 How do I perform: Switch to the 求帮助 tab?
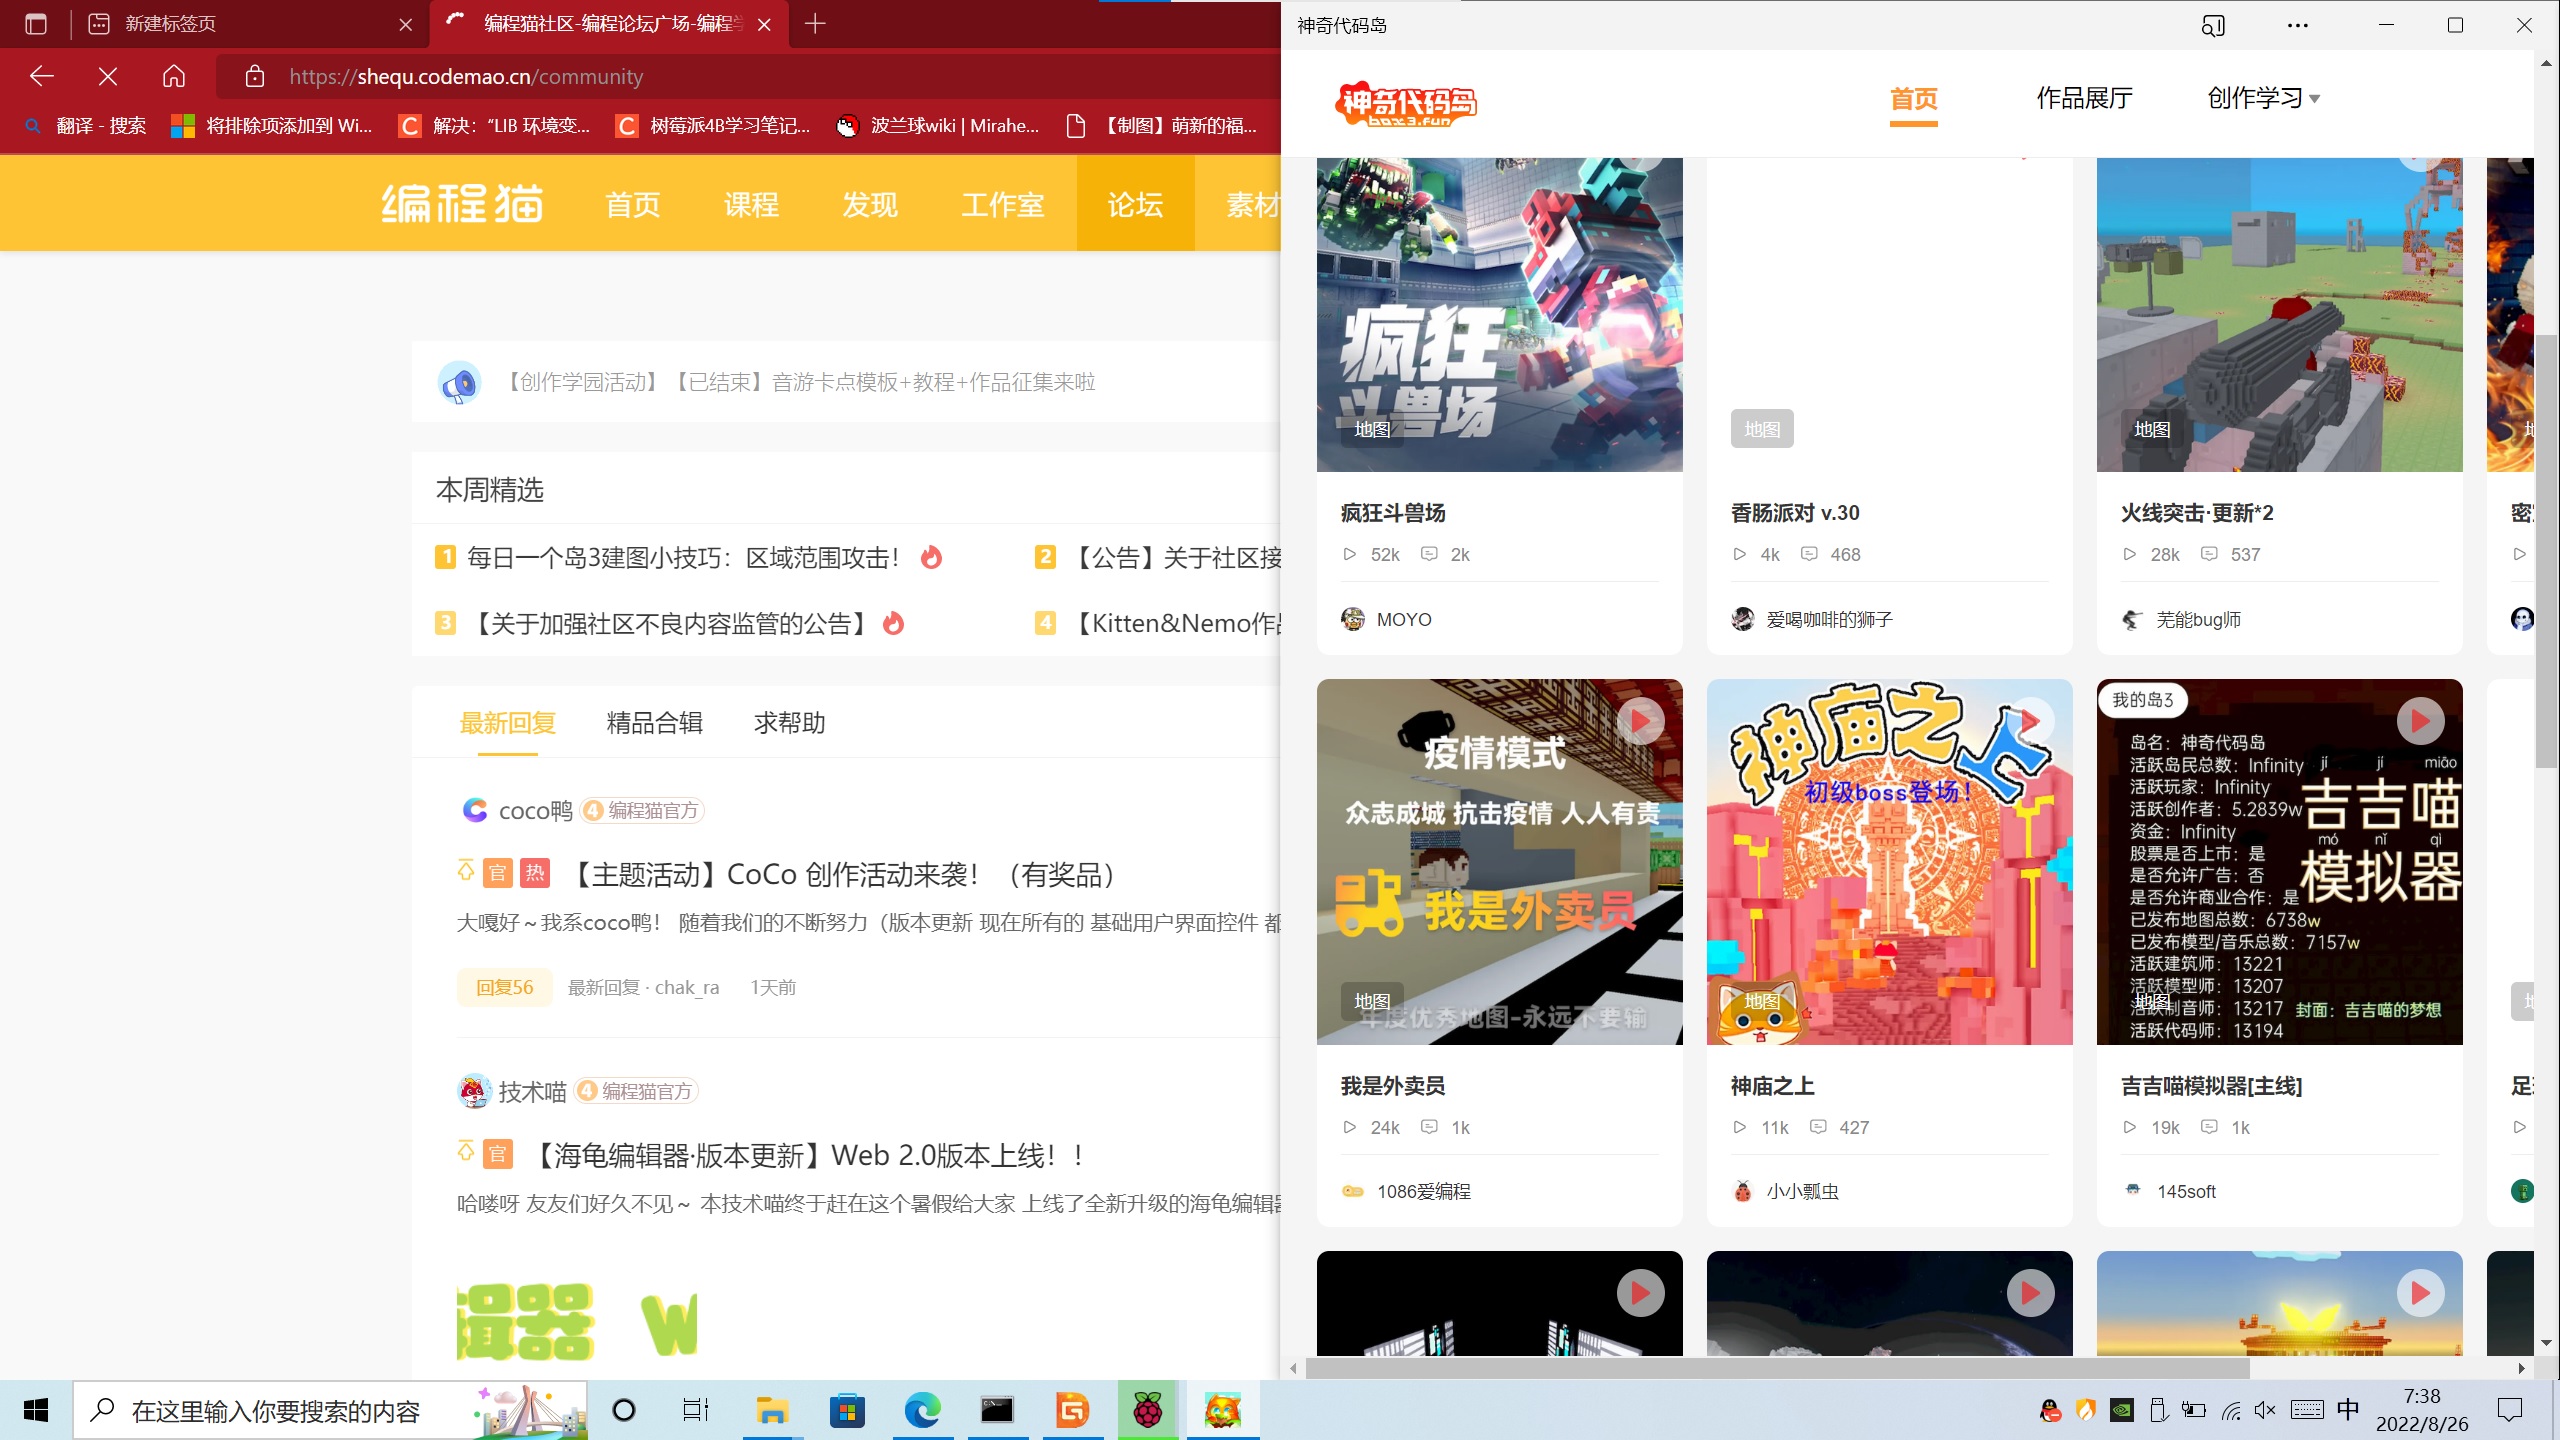coord(789,723)
